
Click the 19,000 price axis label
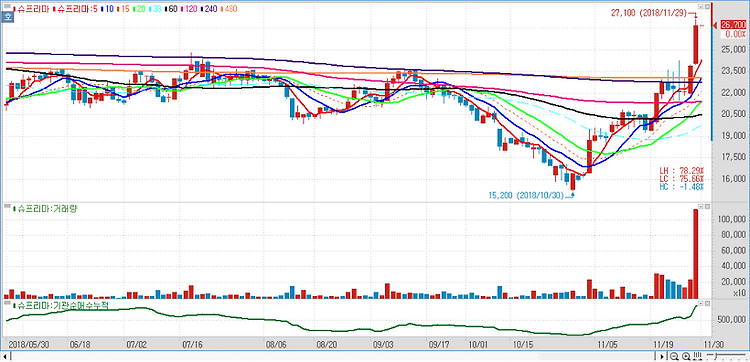point(733,136)
